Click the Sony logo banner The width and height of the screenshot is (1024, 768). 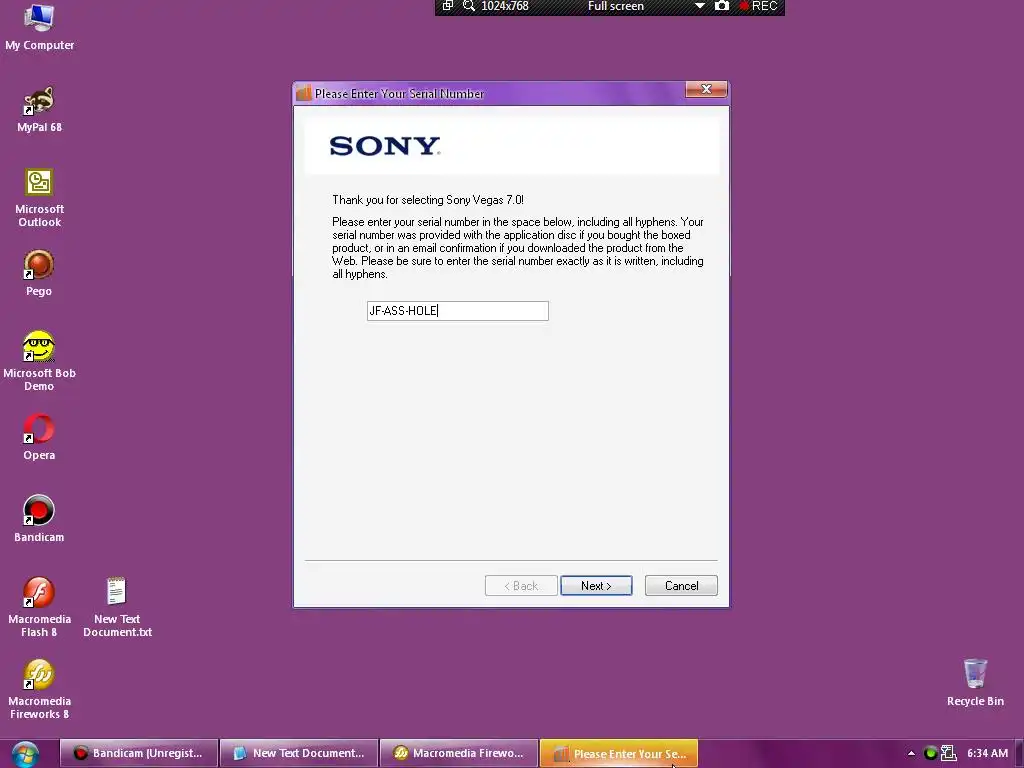(x=512, y=146)
